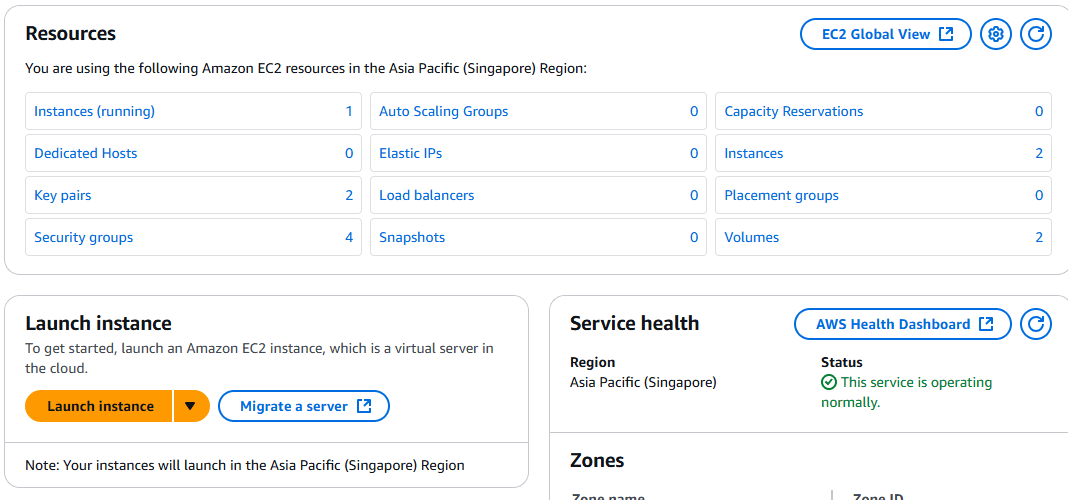Click the Volumes count 2
The image size is (1068, 500).
click(1039, 238)
